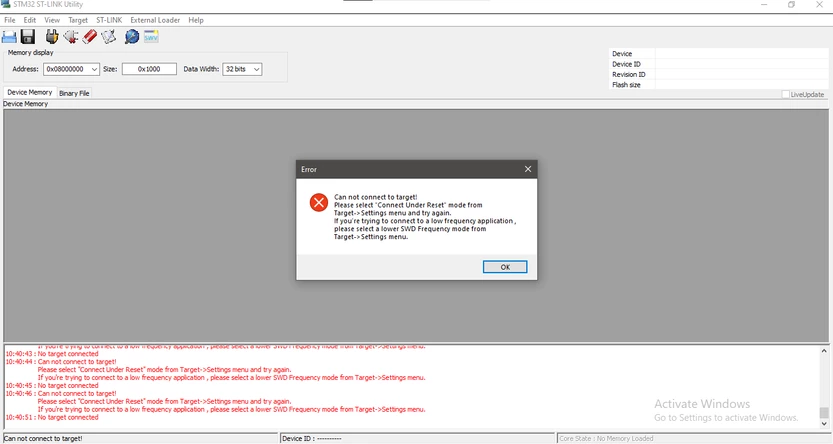Restore down the ST-LINK Utility window
This screenshot has width=833, height=444.
tap(792, 4)
